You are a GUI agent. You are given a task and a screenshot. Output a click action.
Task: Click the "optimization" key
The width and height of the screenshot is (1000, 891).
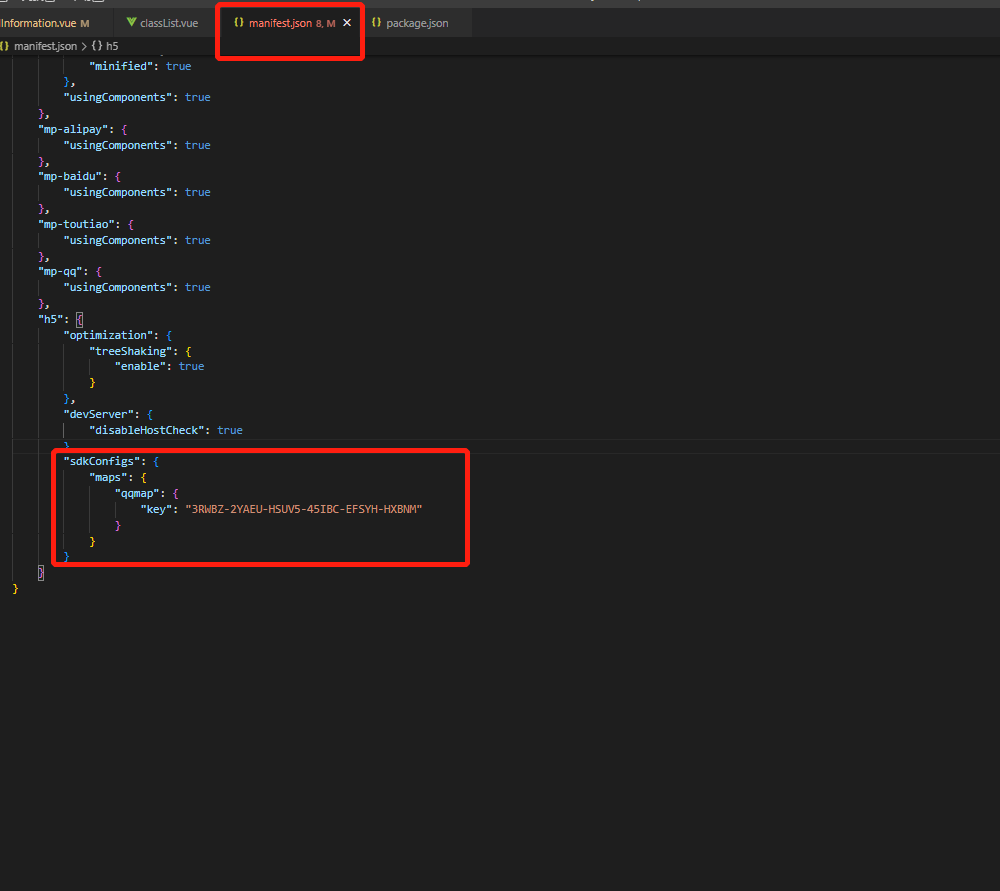[108, 335]
